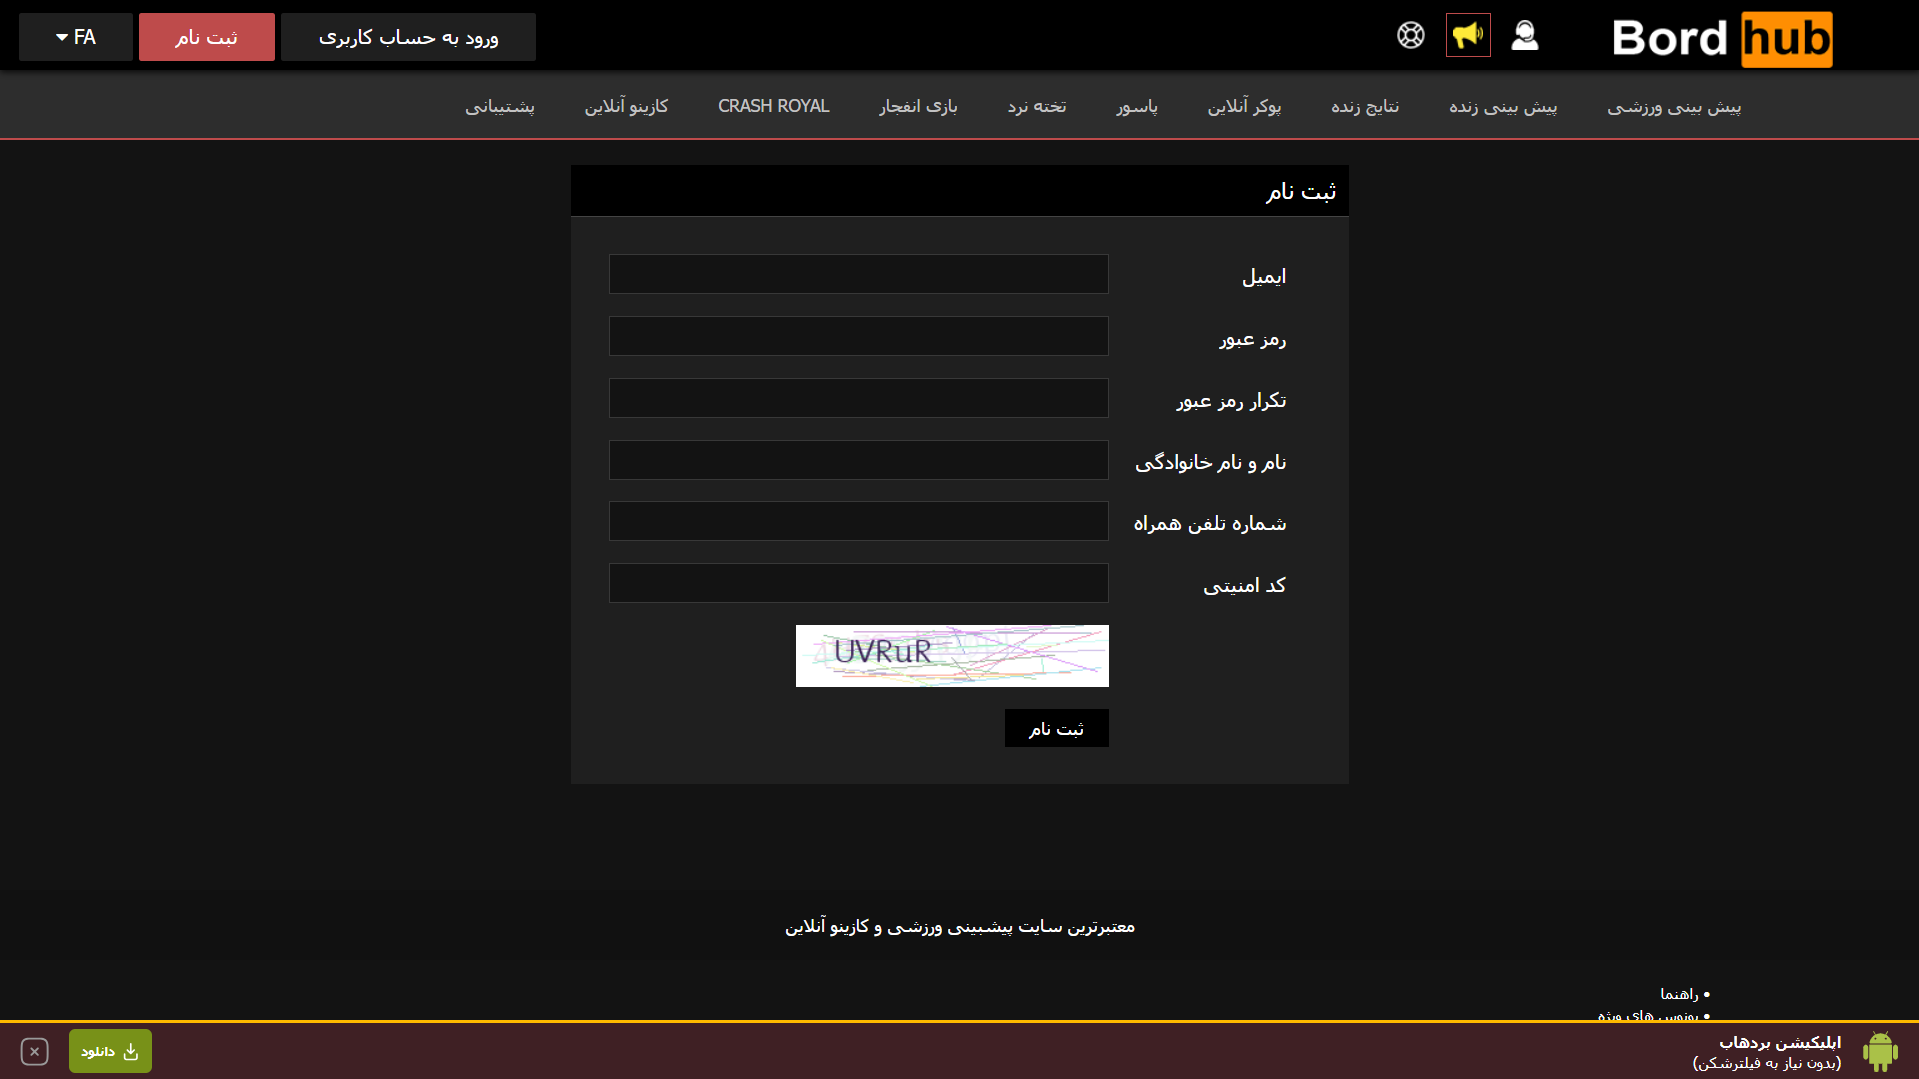This screenshot has height=1079, width=1919.
Task: Close the app download banner
Action: [x=34, y=1052]
